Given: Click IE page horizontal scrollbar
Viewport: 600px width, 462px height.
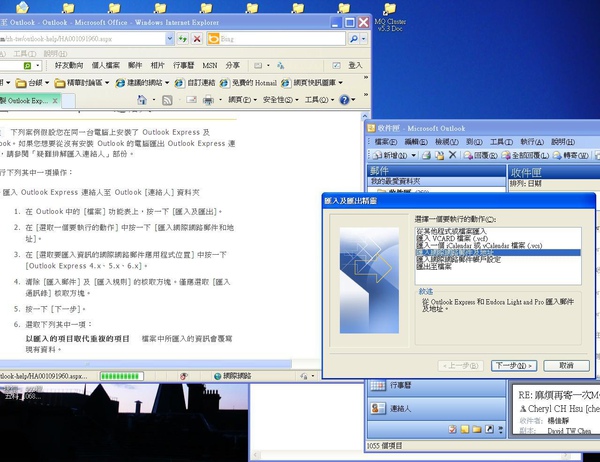Looking at the screenshot, I should 145,364.
